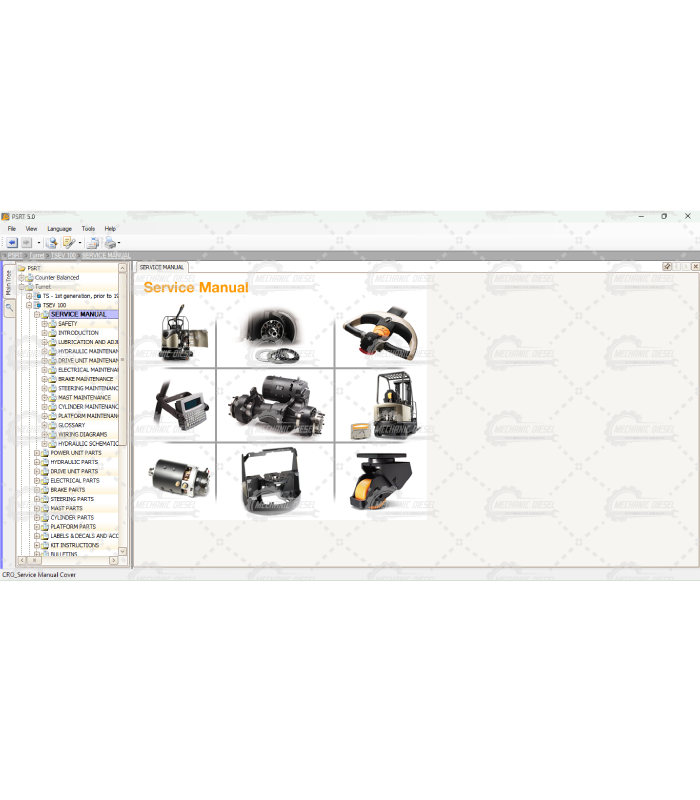
Task: Open the dropdown arrow beside the Print icon
Action: tap(119, 243)
